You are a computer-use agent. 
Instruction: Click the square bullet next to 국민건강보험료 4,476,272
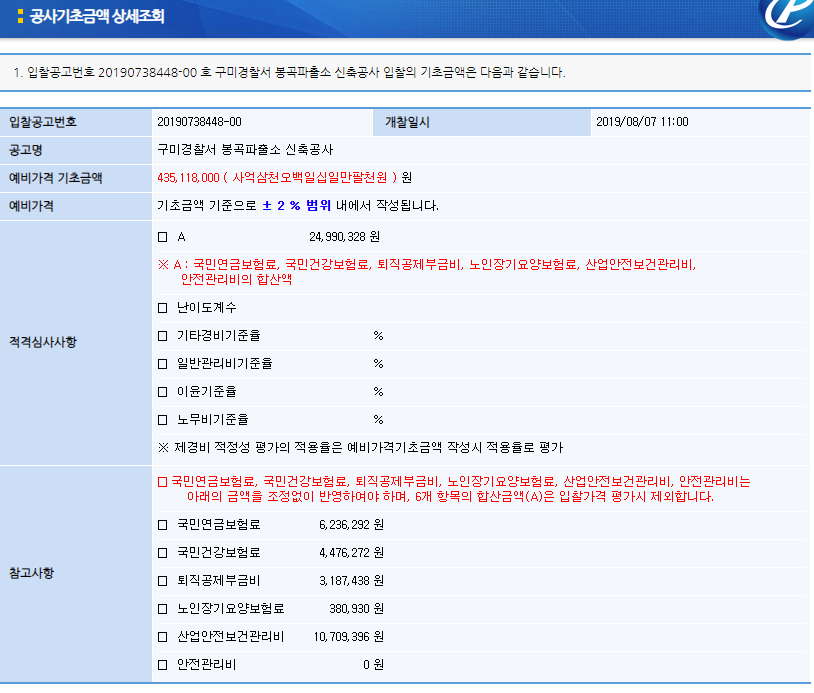click(x=162, y=553)
